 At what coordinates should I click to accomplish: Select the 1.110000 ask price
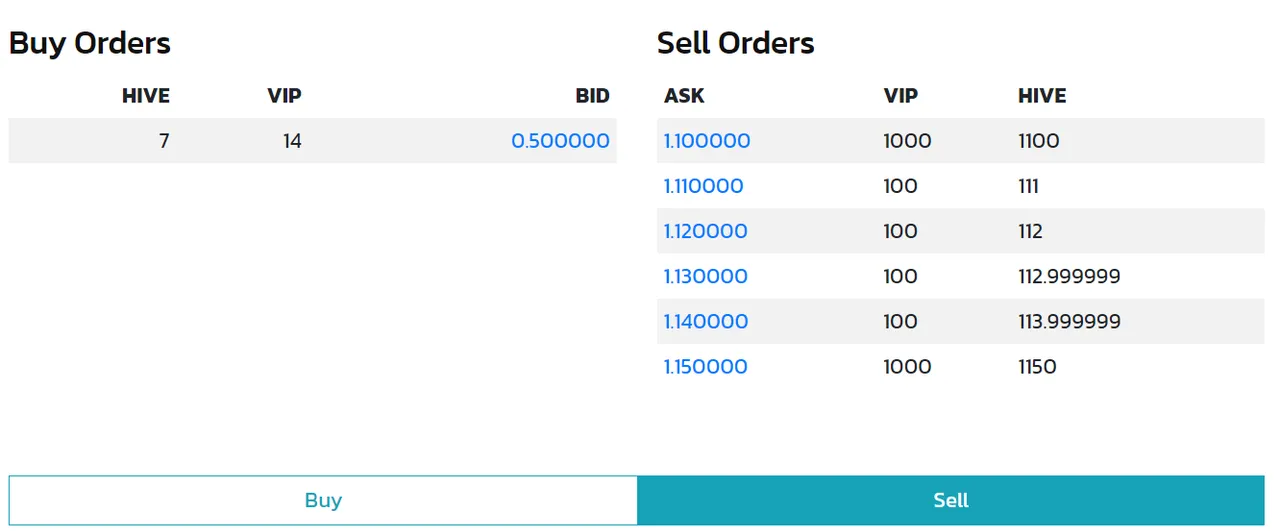tap(704, 186)
